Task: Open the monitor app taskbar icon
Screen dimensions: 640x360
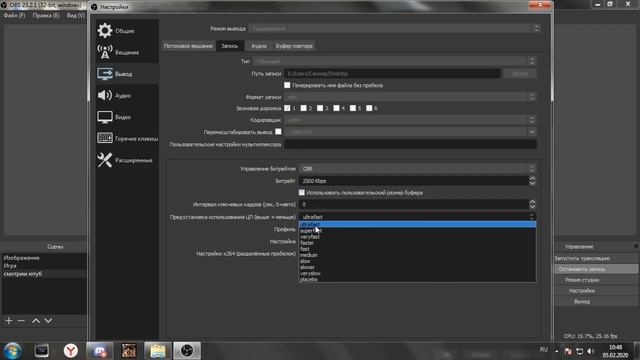Action: point(42,351)
